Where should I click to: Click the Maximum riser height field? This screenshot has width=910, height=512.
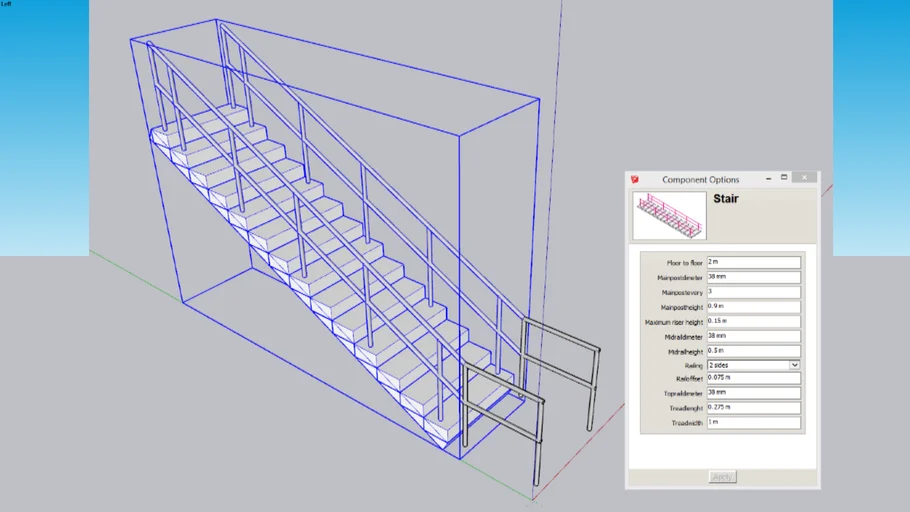pyautogui.click(x=754, y=322)
